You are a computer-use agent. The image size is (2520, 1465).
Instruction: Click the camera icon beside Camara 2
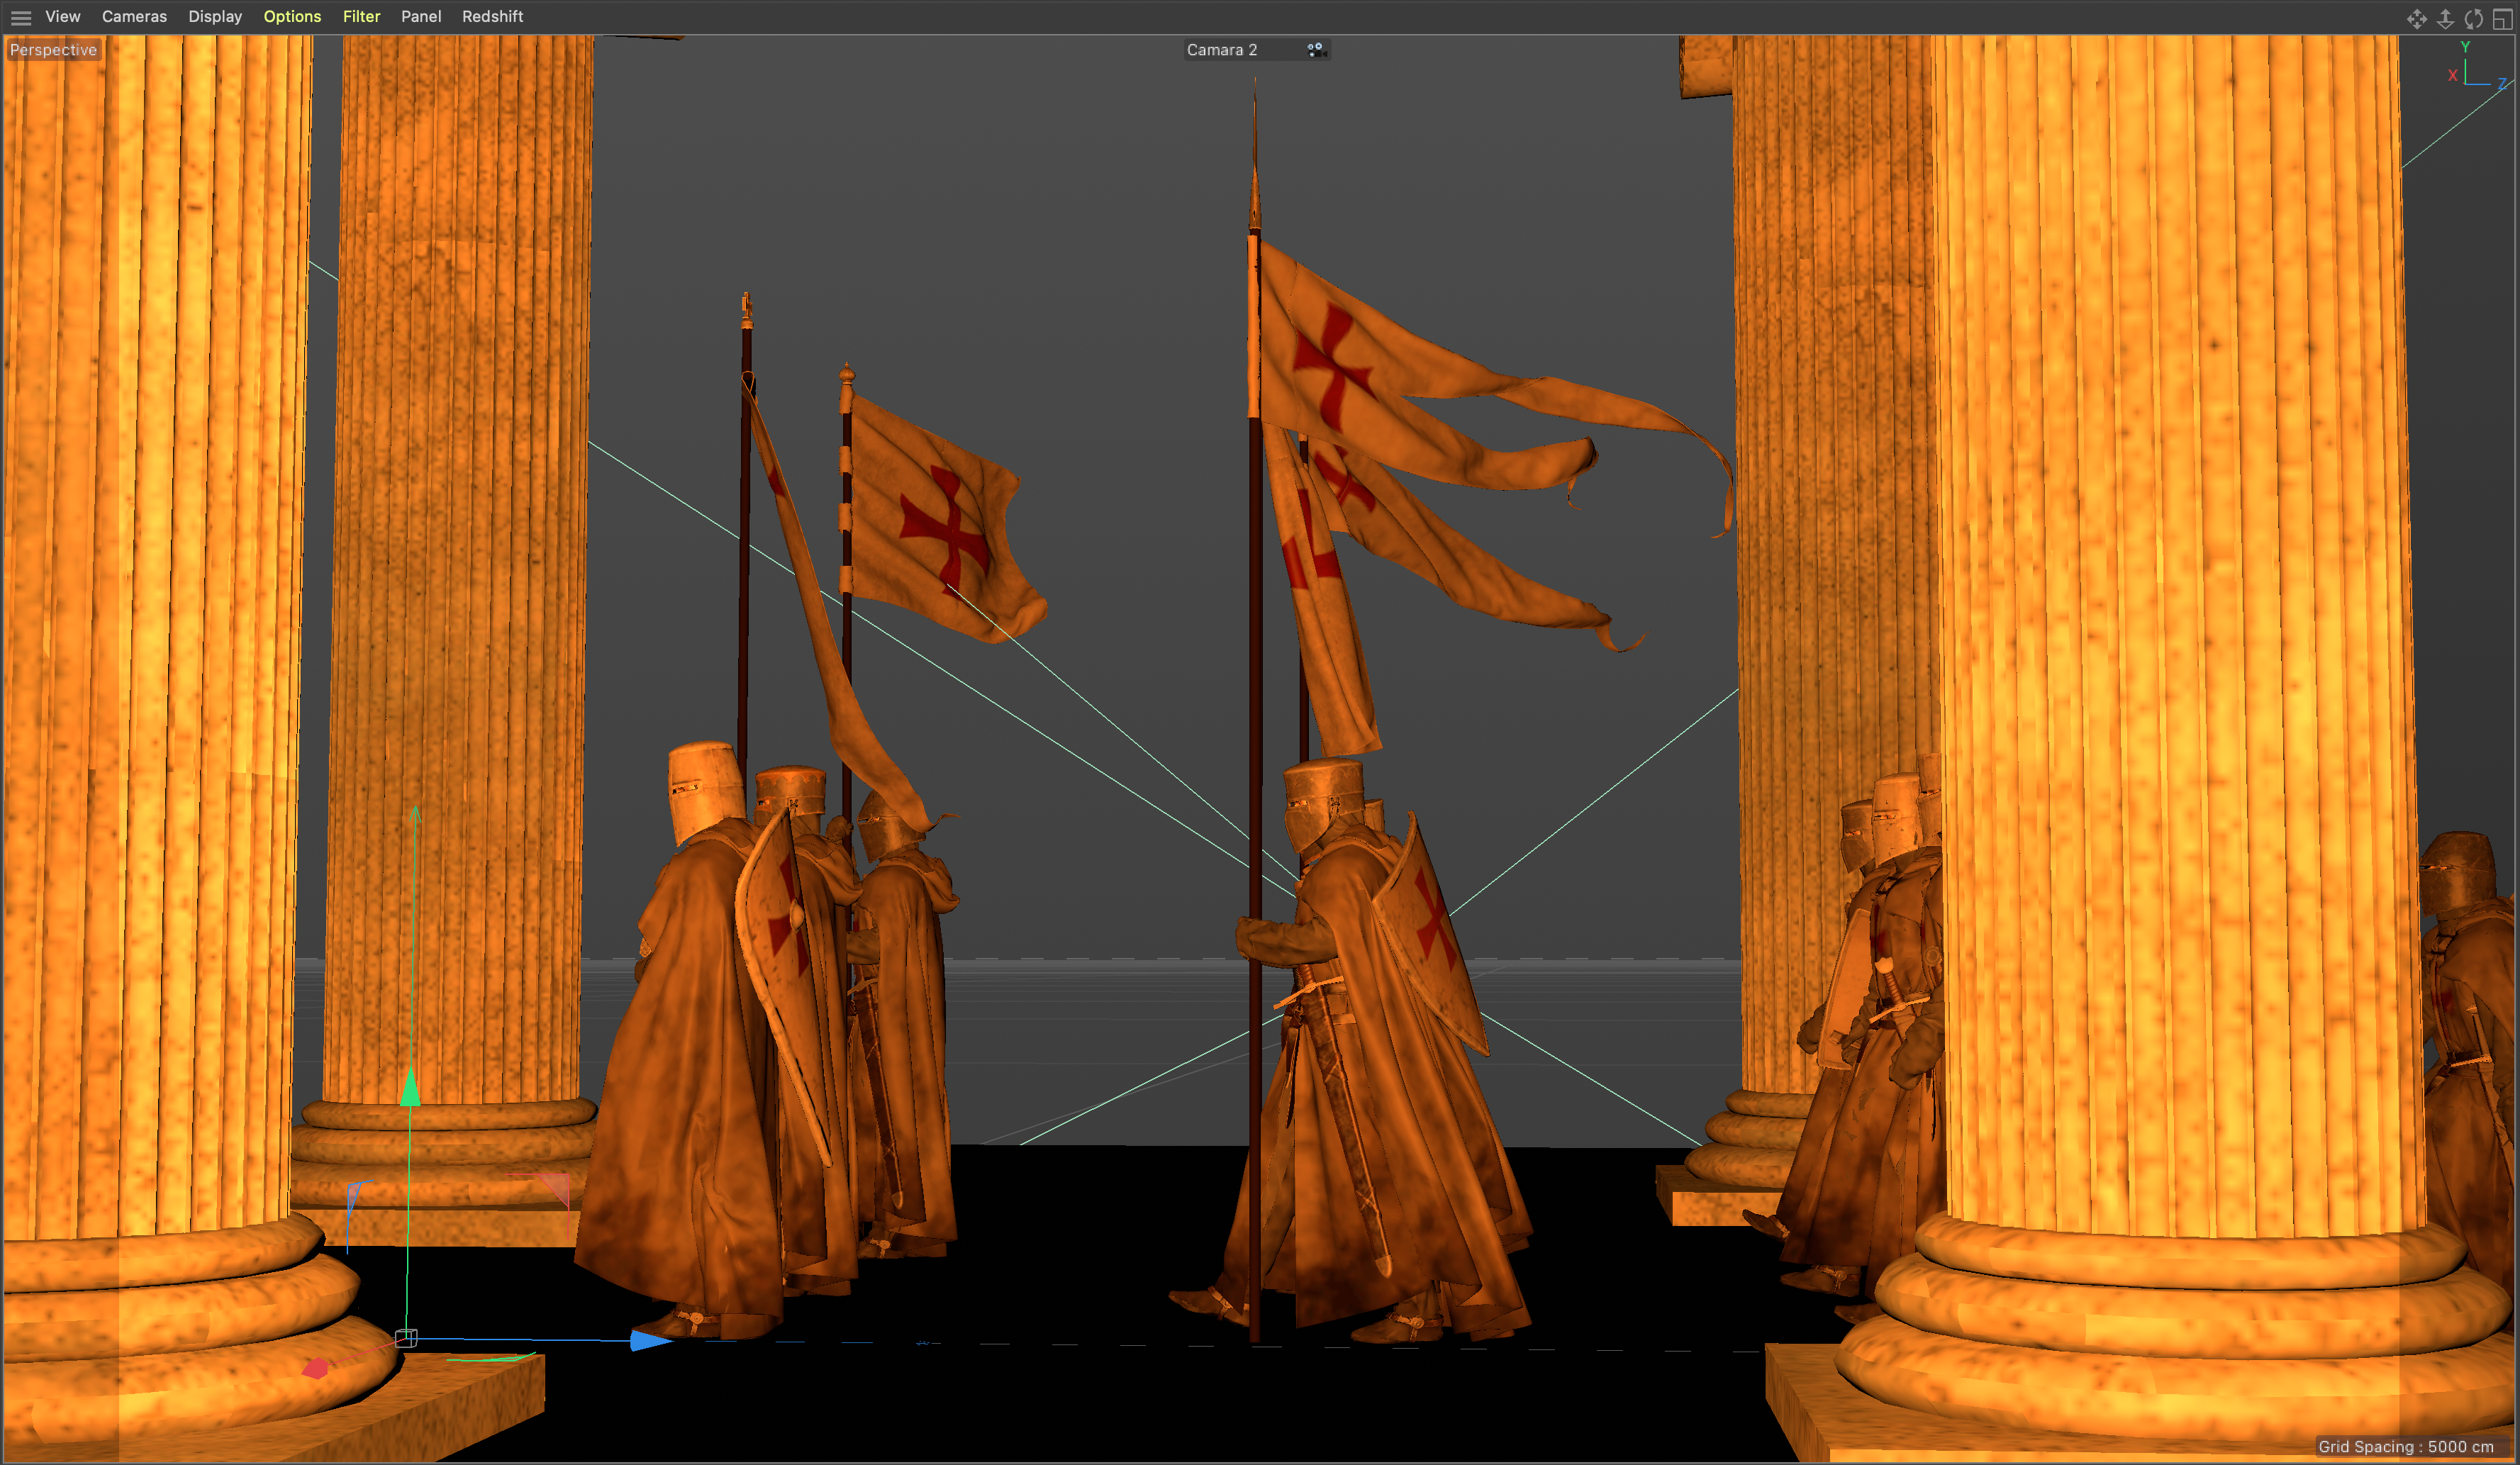[1315, 49]
